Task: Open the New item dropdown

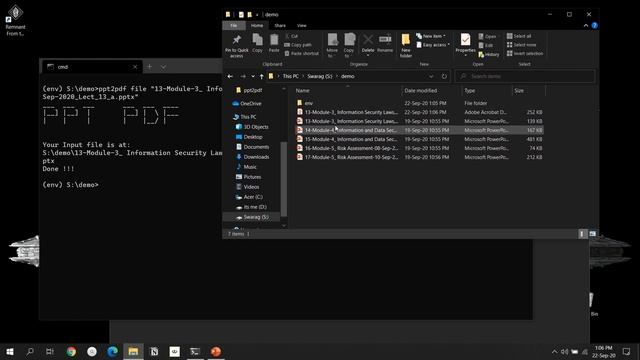Action: click(x=431, y=36)
